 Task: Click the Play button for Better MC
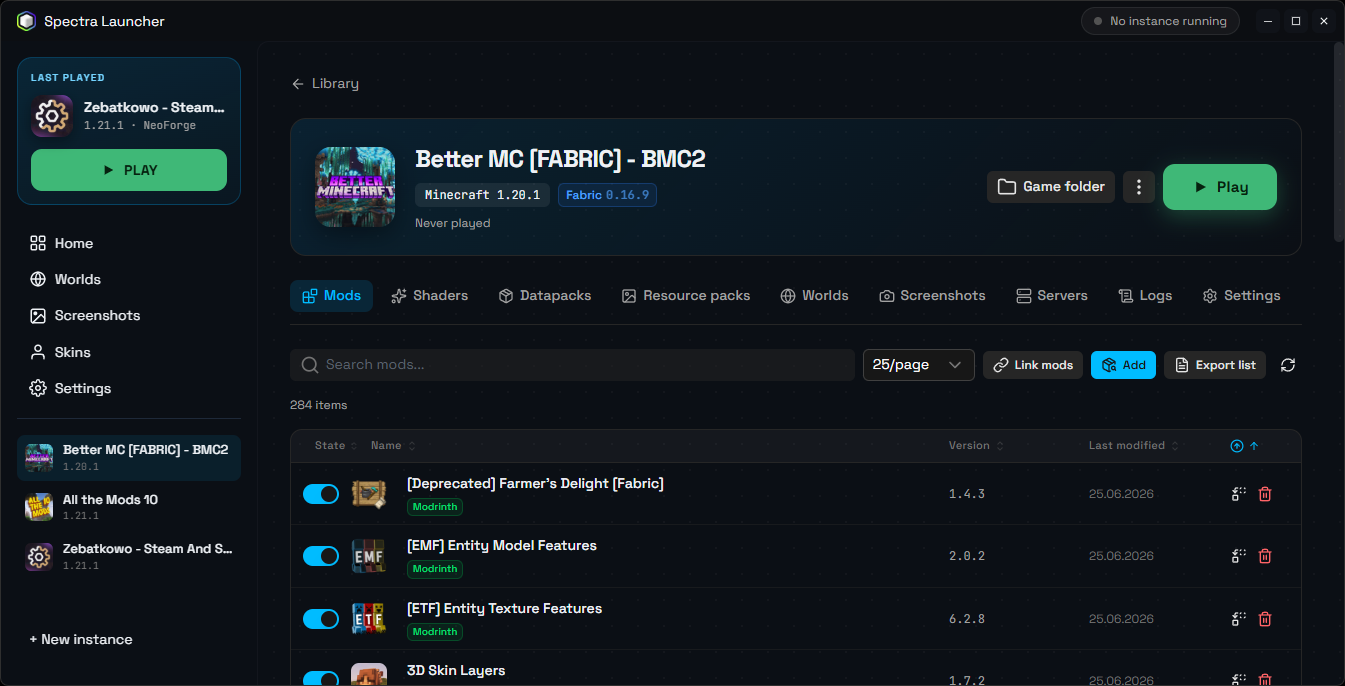click(x=1220, y=187)
